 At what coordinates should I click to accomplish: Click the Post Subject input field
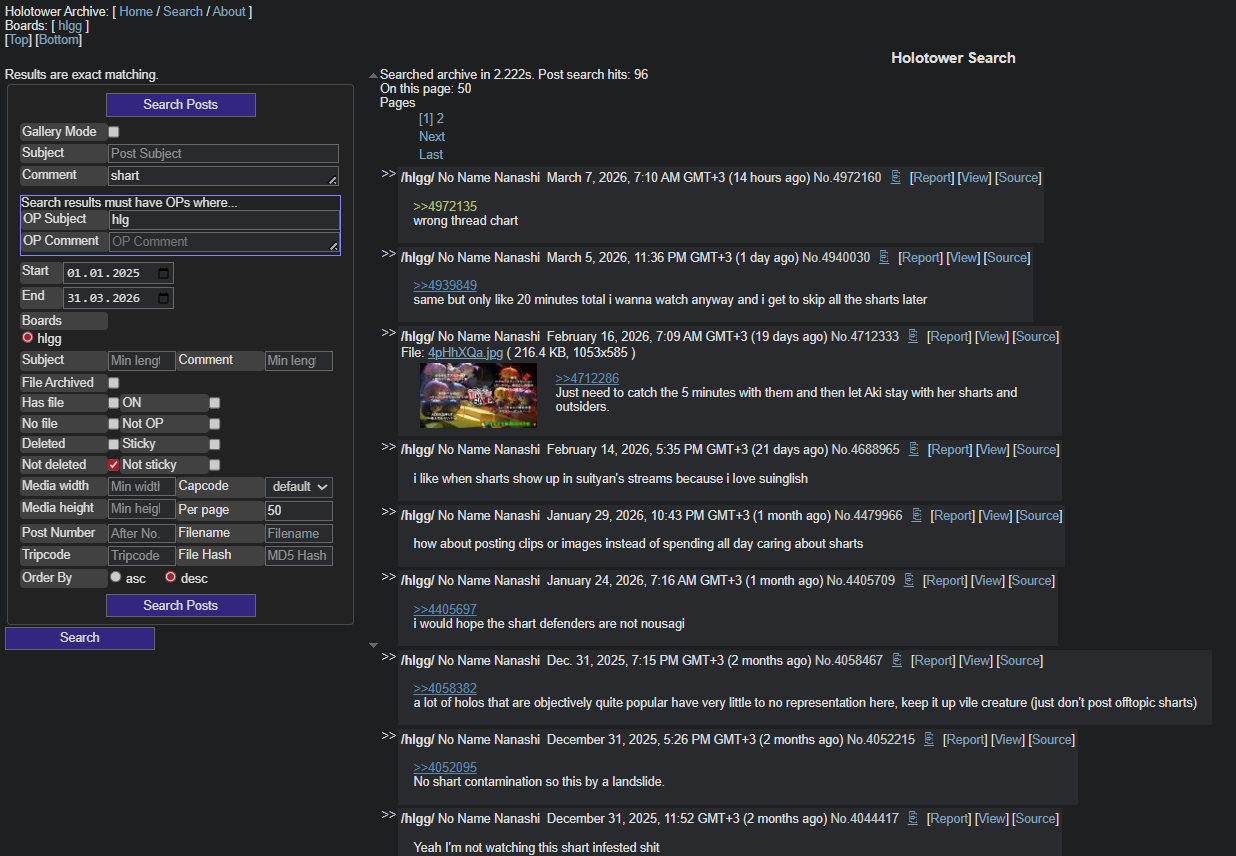pyautogui.click(x=223, y=154)
